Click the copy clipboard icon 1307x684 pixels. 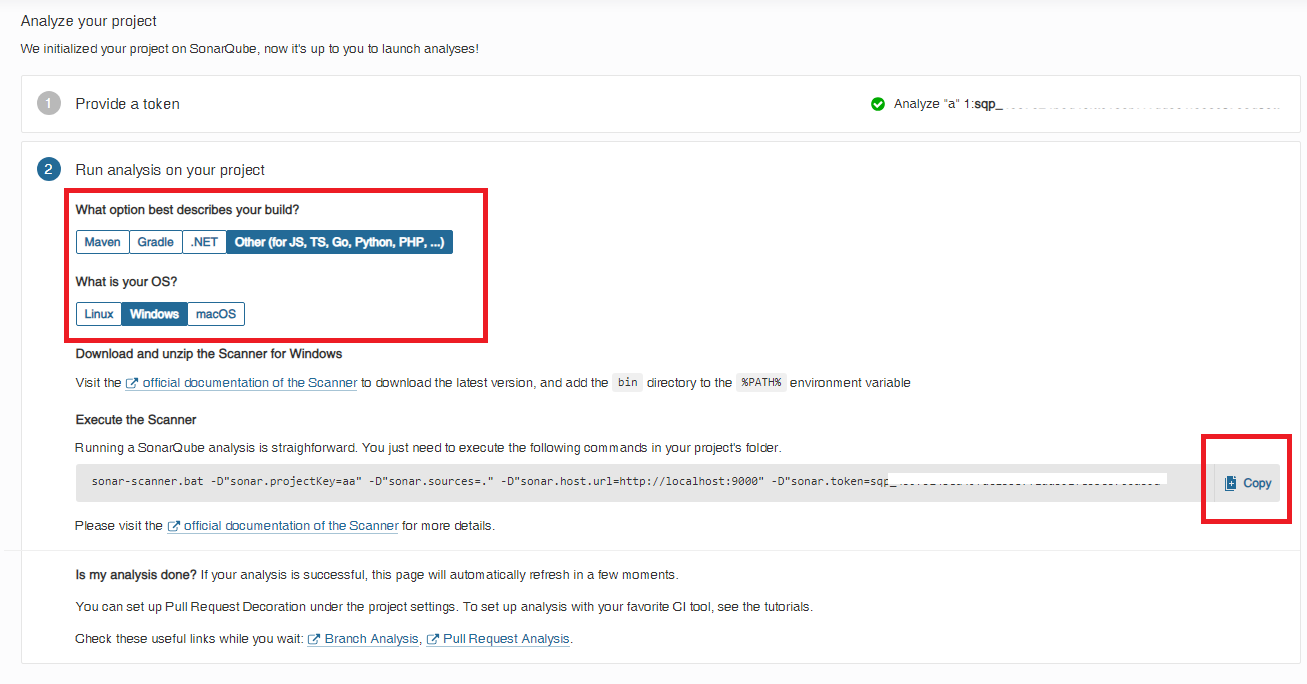point(1230,483)
